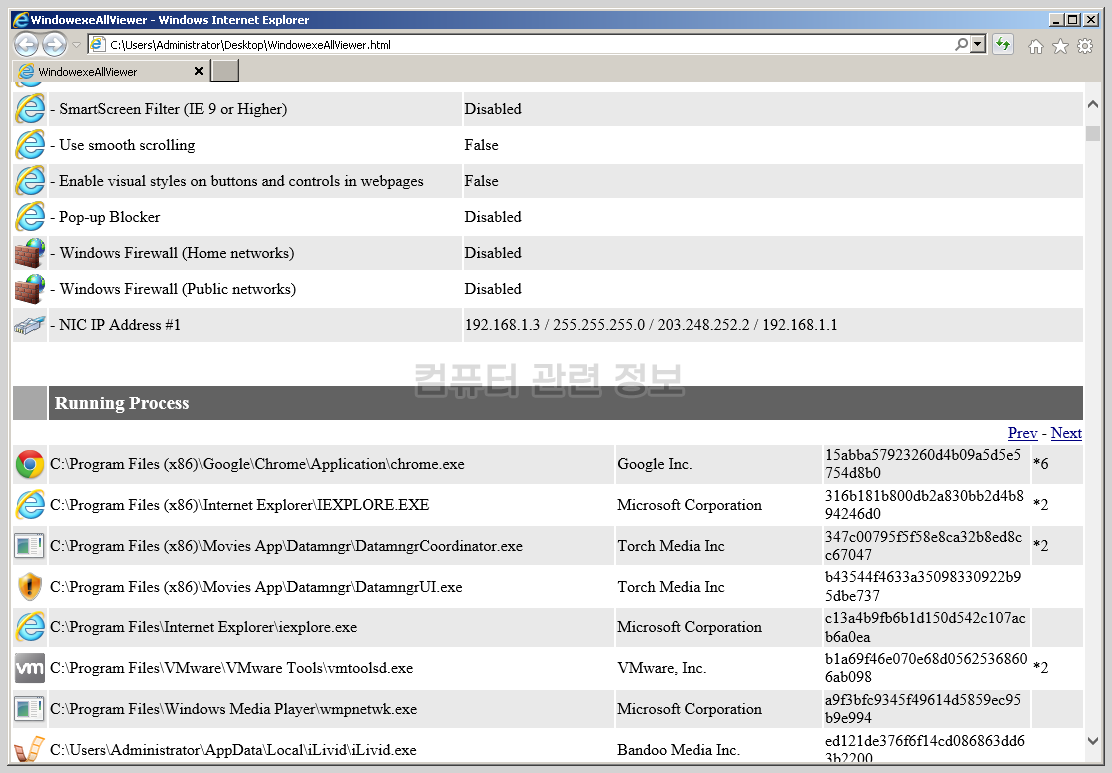This screenshot has height=773, width=1112.
Task: Open recent pages dropdown beside Forward button
Action: coord(76,45)
